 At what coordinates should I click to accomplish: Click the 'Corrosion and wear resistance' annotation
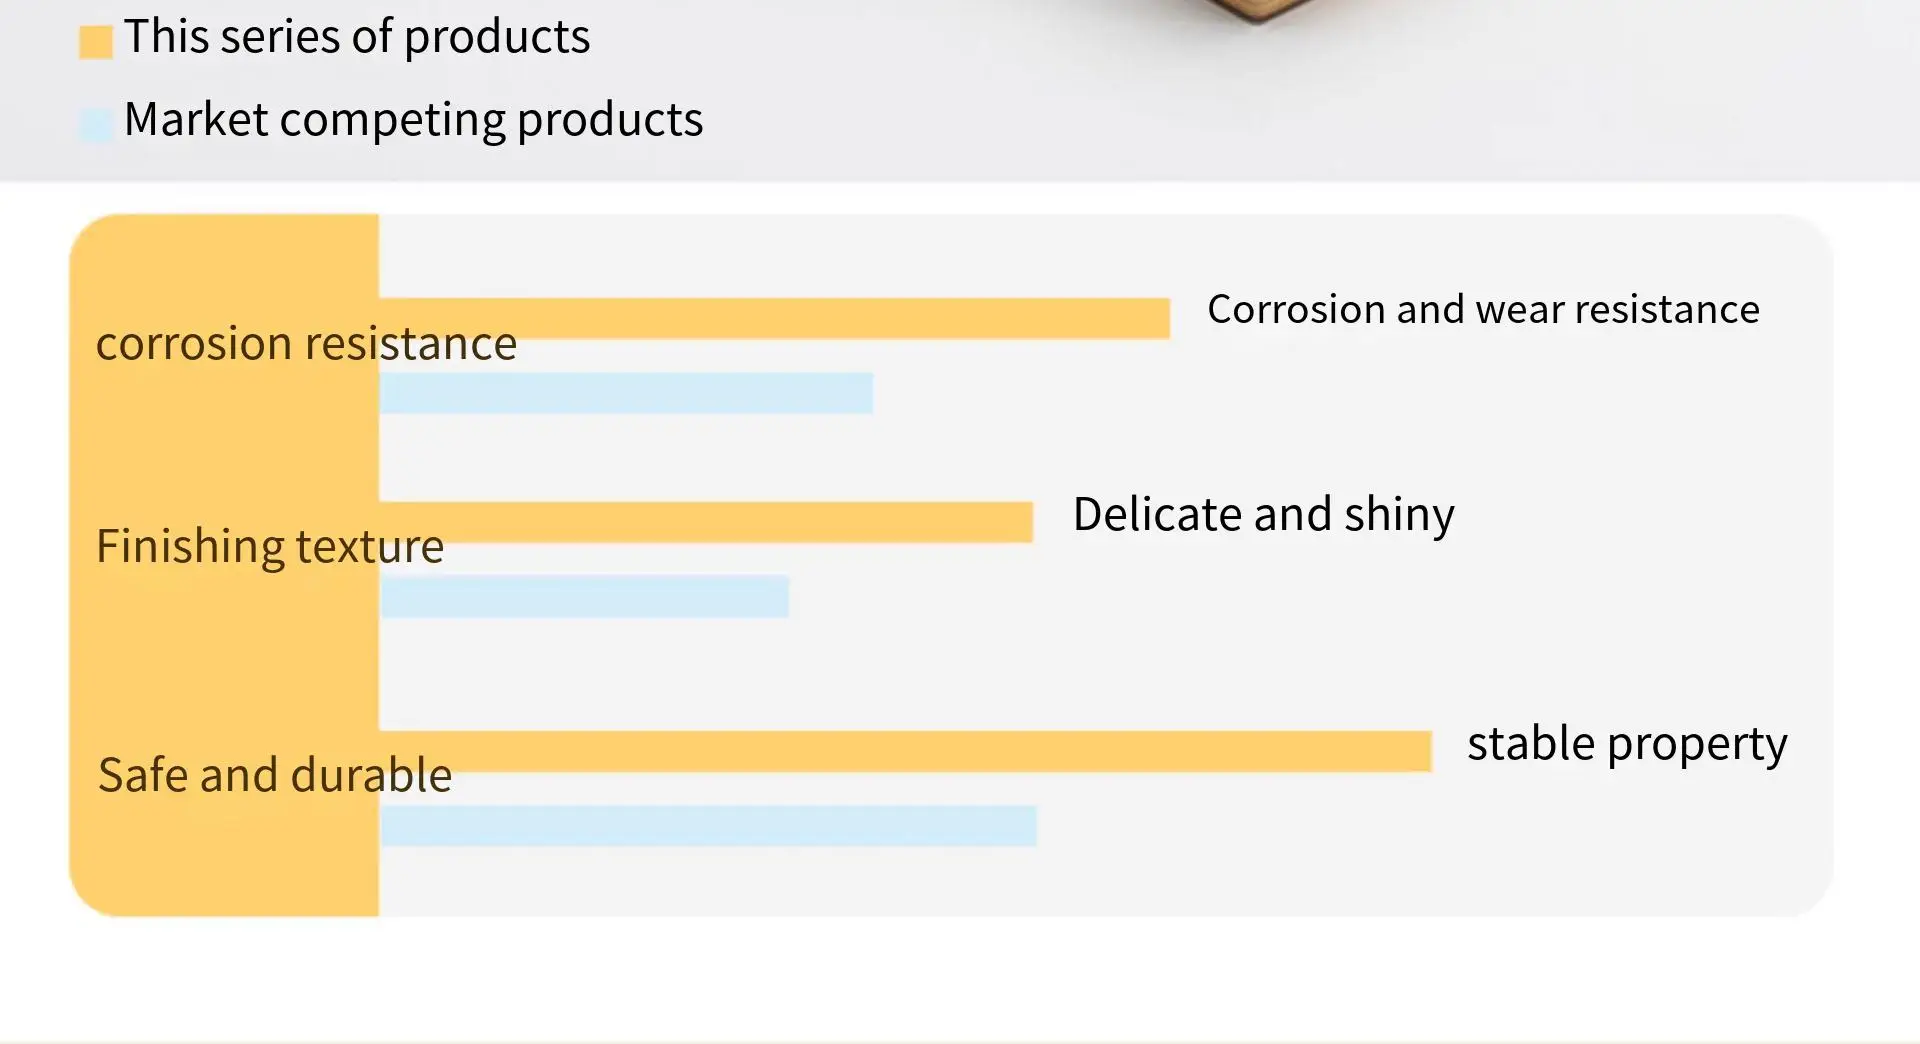pos(1483,310)
